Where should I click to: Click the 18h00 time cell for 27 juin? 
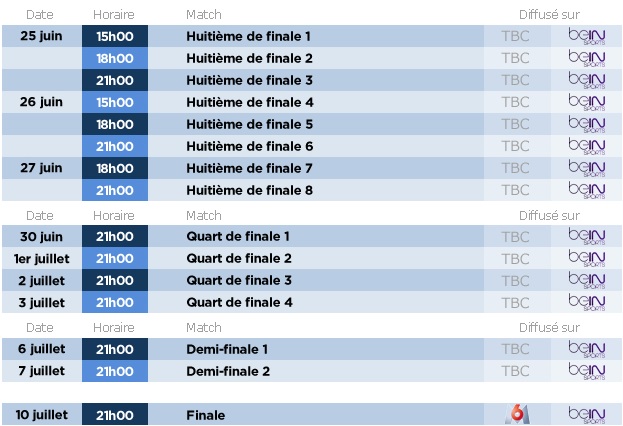[x=115, y=168]
